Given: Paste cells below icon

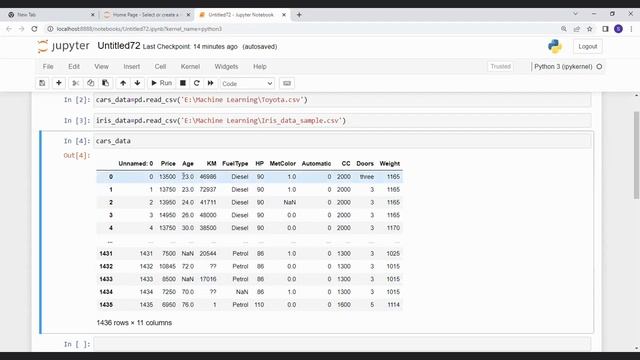Looking at the screenshot, I should 105,83.
